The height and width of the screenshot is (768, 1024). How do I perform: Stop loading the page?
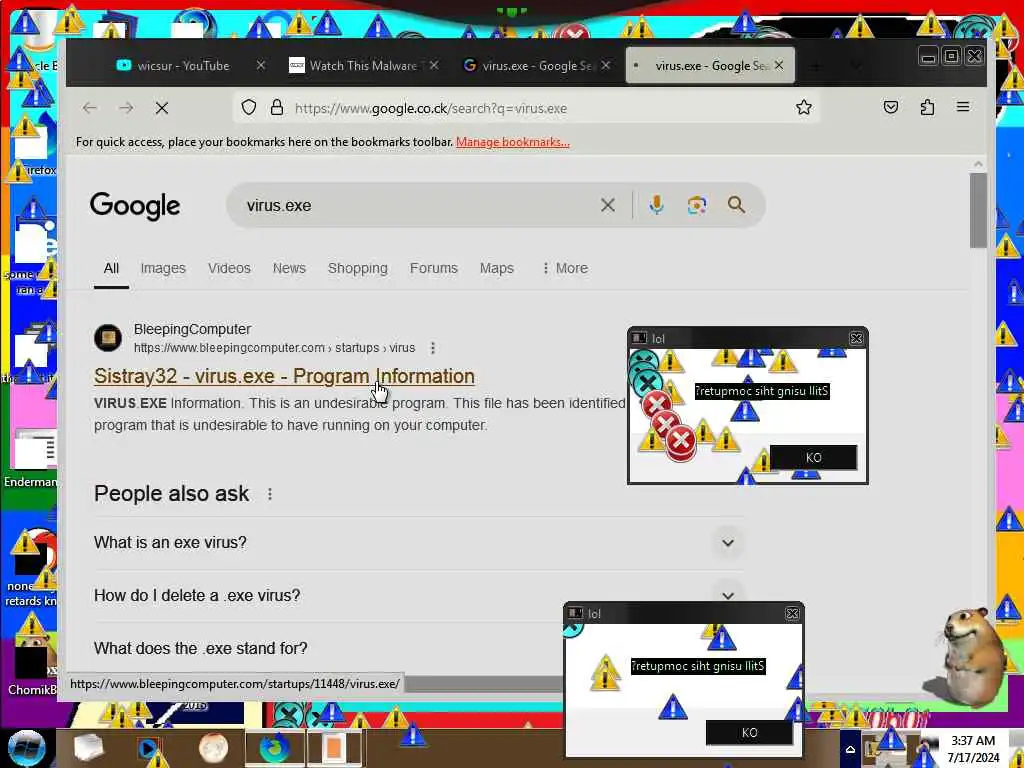[162, 108]
